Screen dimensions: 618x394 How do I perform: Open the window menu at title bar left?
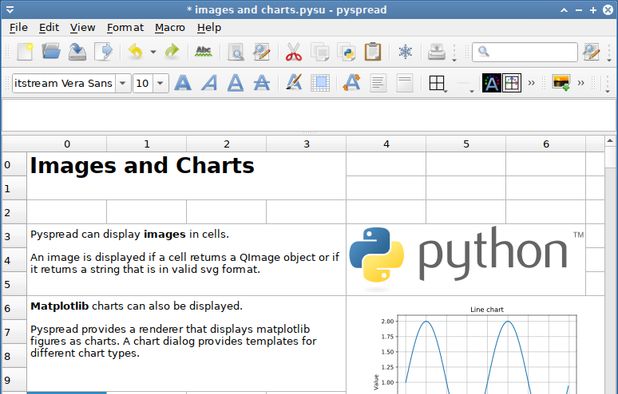(10, 9)
